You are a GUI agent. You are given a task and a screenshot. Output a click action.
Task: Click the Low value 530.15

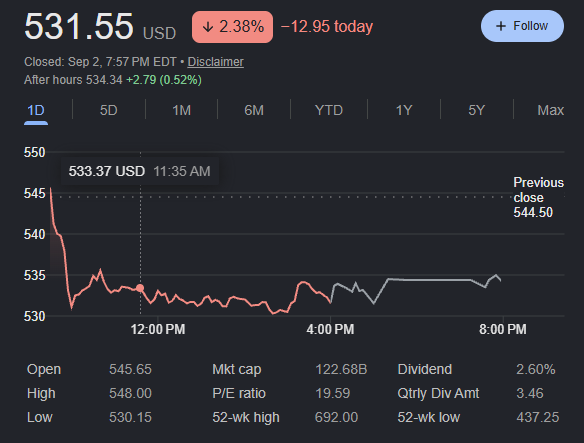point(130,418)
